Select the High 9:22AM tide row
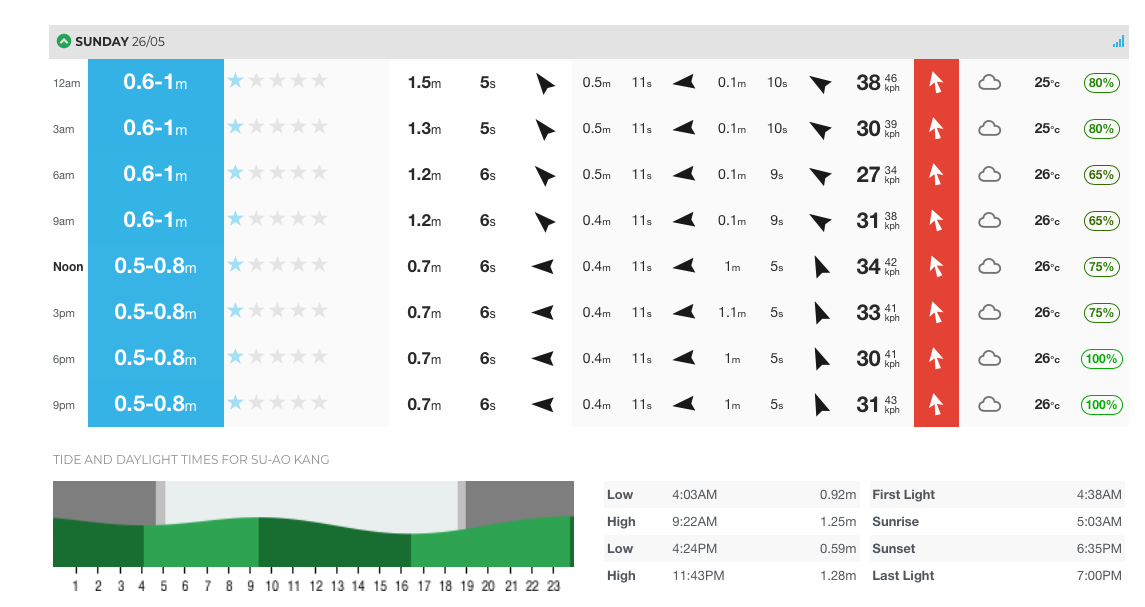Viewport: 1145px width, 607px height. tap(732, 522)
